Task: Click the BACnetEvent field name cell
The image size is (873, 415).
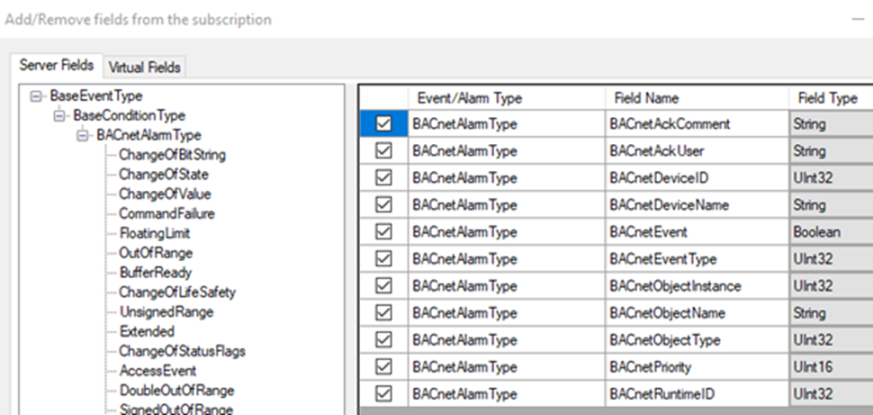Action: coord(697,232)
